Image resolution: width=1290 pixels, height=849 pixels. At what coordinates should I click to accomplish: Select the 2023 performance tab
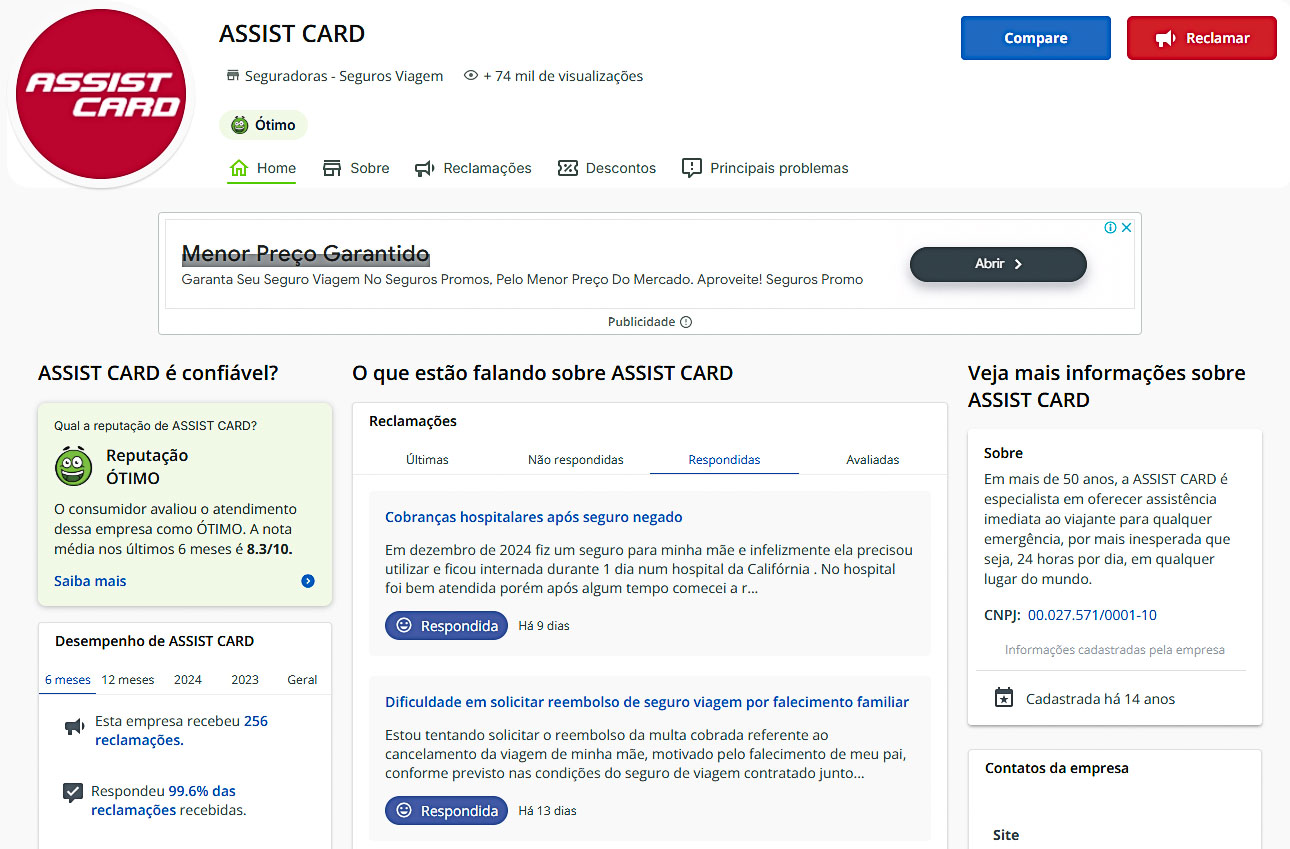pyautogui.click(x=245, y=679)
